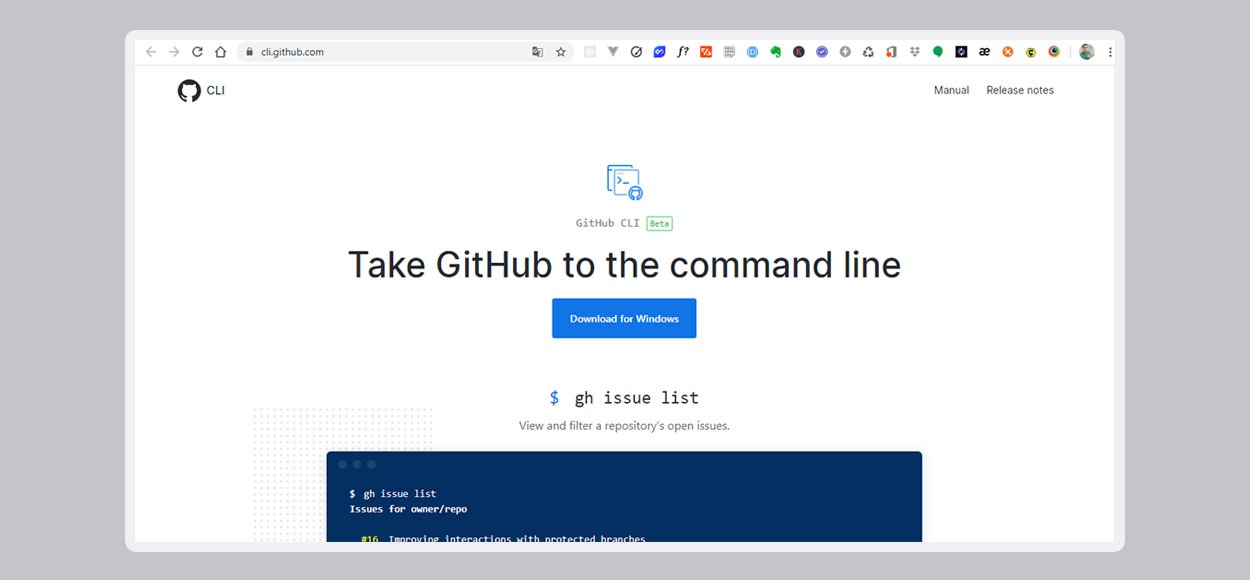Click the 'Take GitHub to the command line' heading
Image resolution: width=1250 pixels, height=580 pixels.
tap(624, 265)
